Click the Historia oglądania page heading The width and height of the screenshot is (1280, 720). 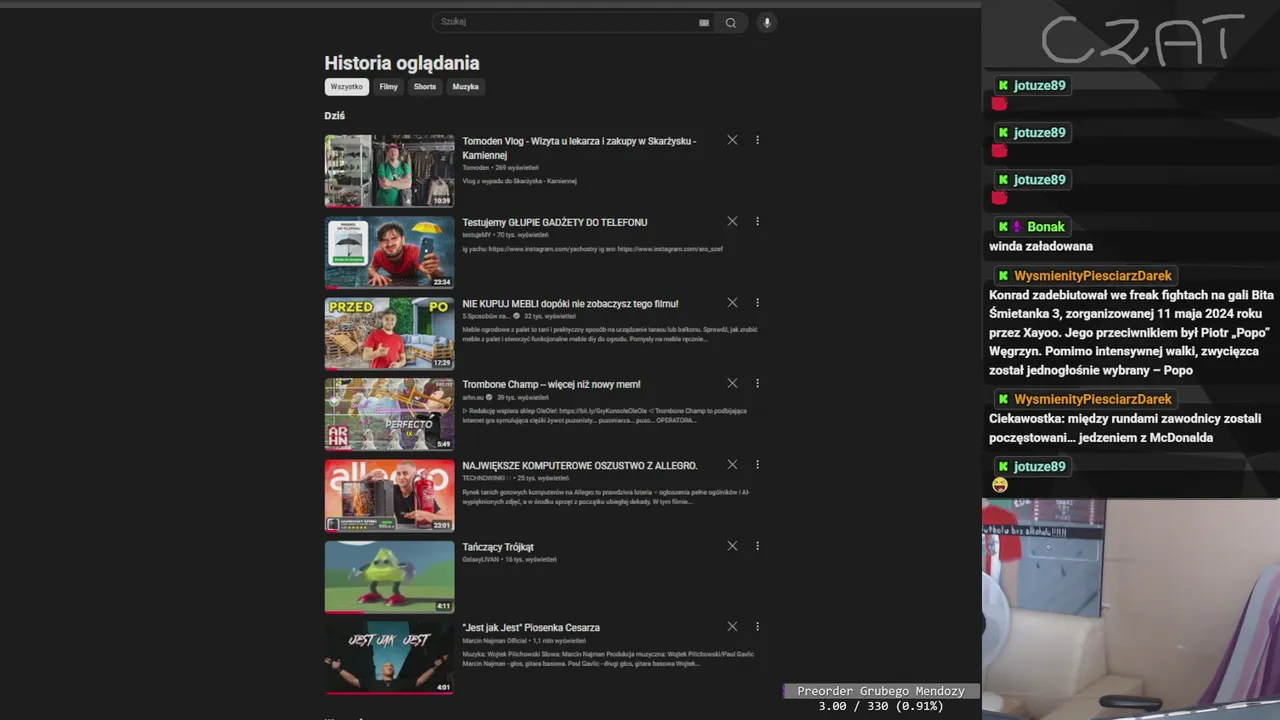[402, 63]
